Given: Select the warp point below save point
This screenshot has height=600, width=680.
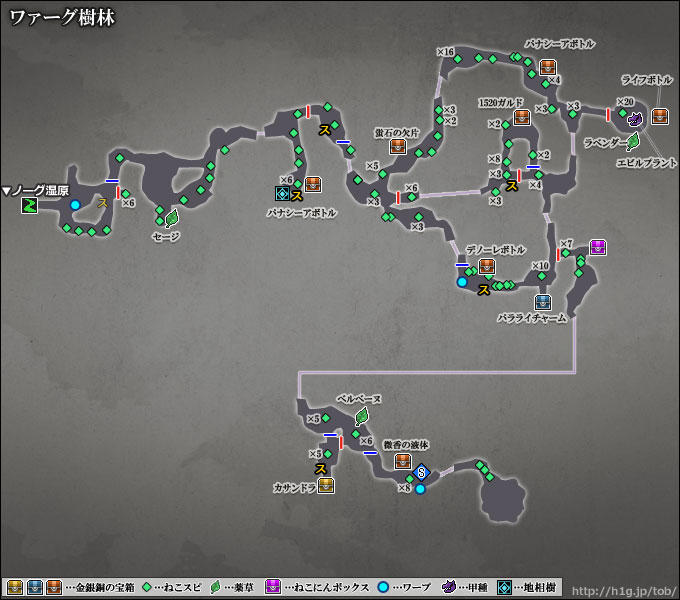Looking at the screenshot, I should click(421, 489).
